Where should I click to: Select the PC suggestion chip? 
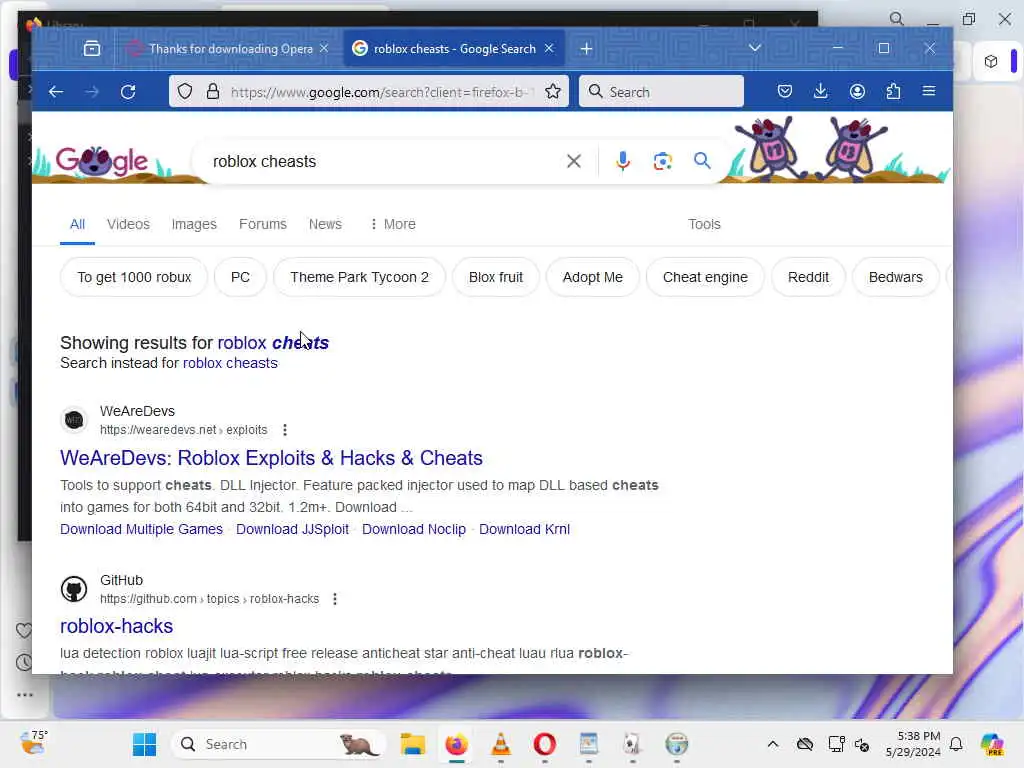(240, 277)
